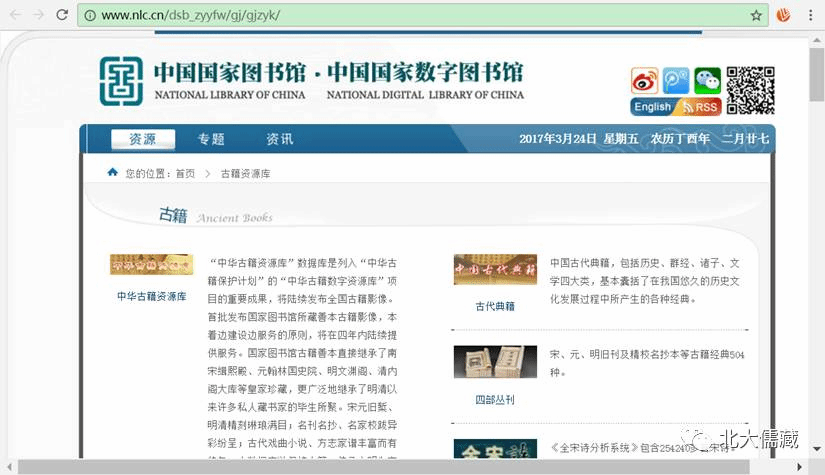
Task: Click the scroll-up arrow on vertical scrollbar
Action: click(818, 38)
